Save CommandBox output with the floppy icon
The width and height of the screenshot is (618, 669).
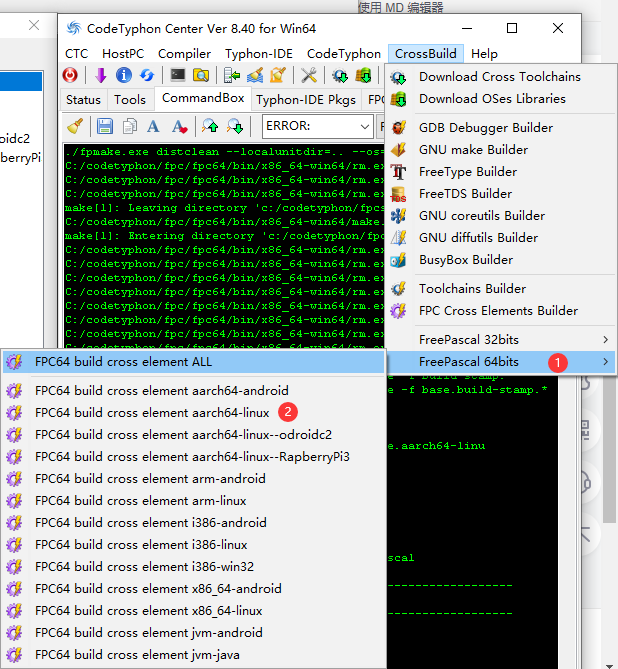[x=105, y=126]
